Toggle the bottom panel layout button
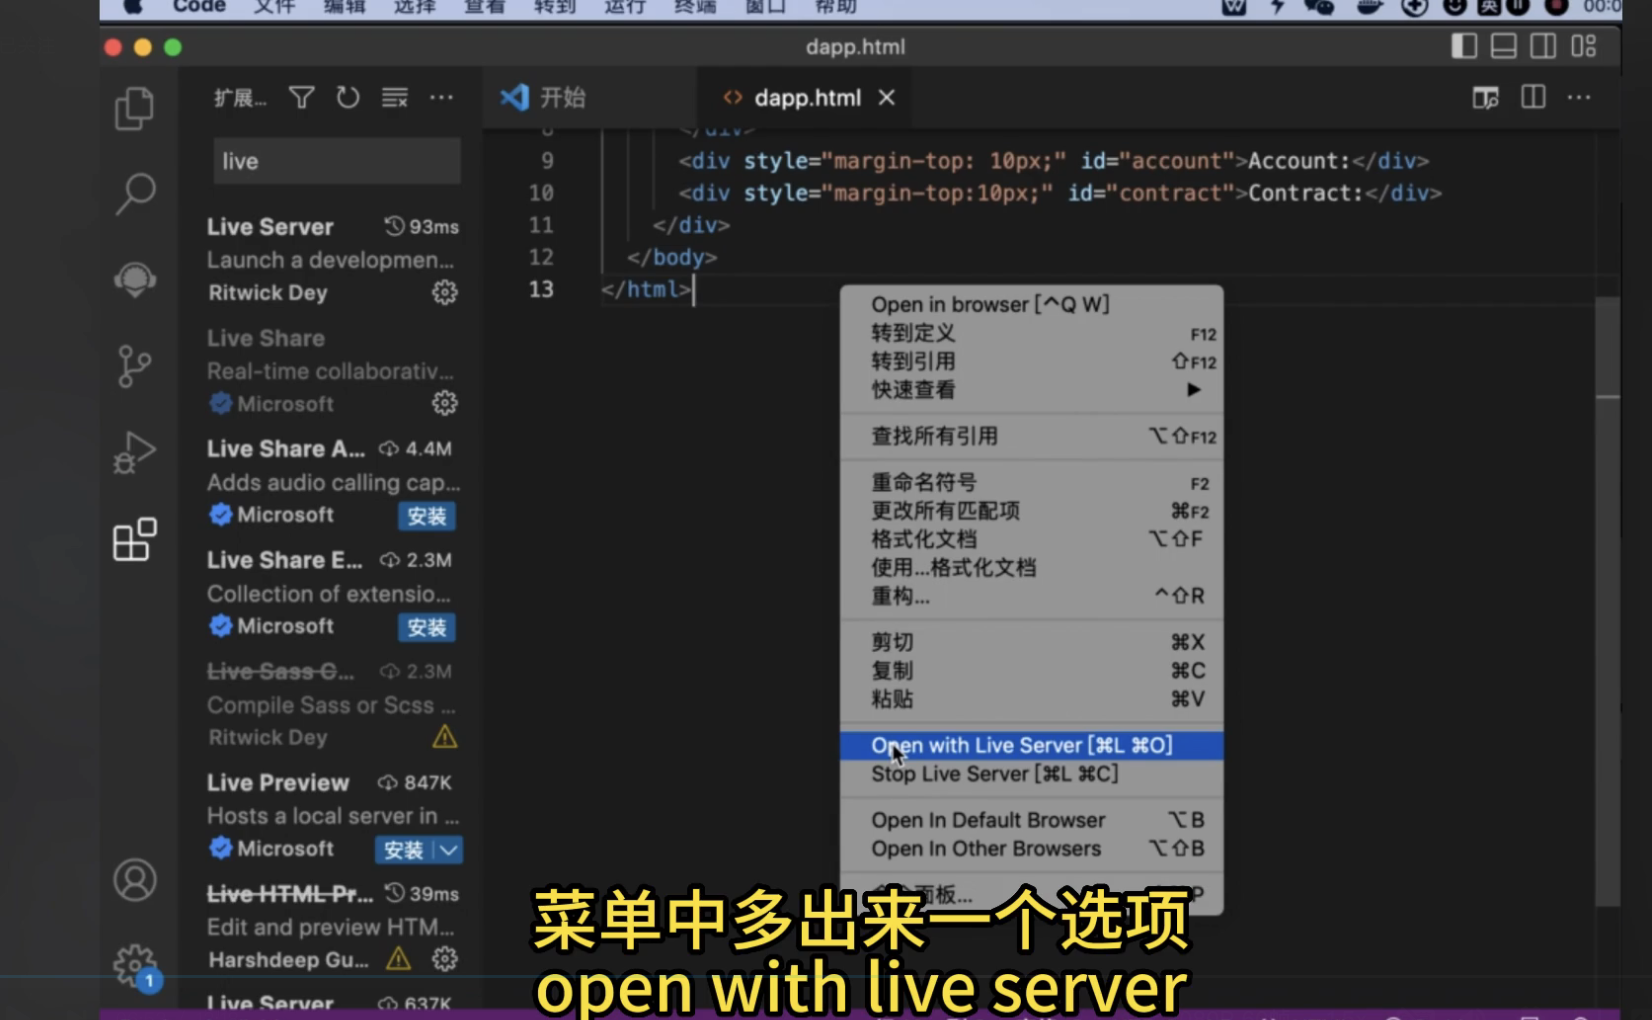 1504,46
